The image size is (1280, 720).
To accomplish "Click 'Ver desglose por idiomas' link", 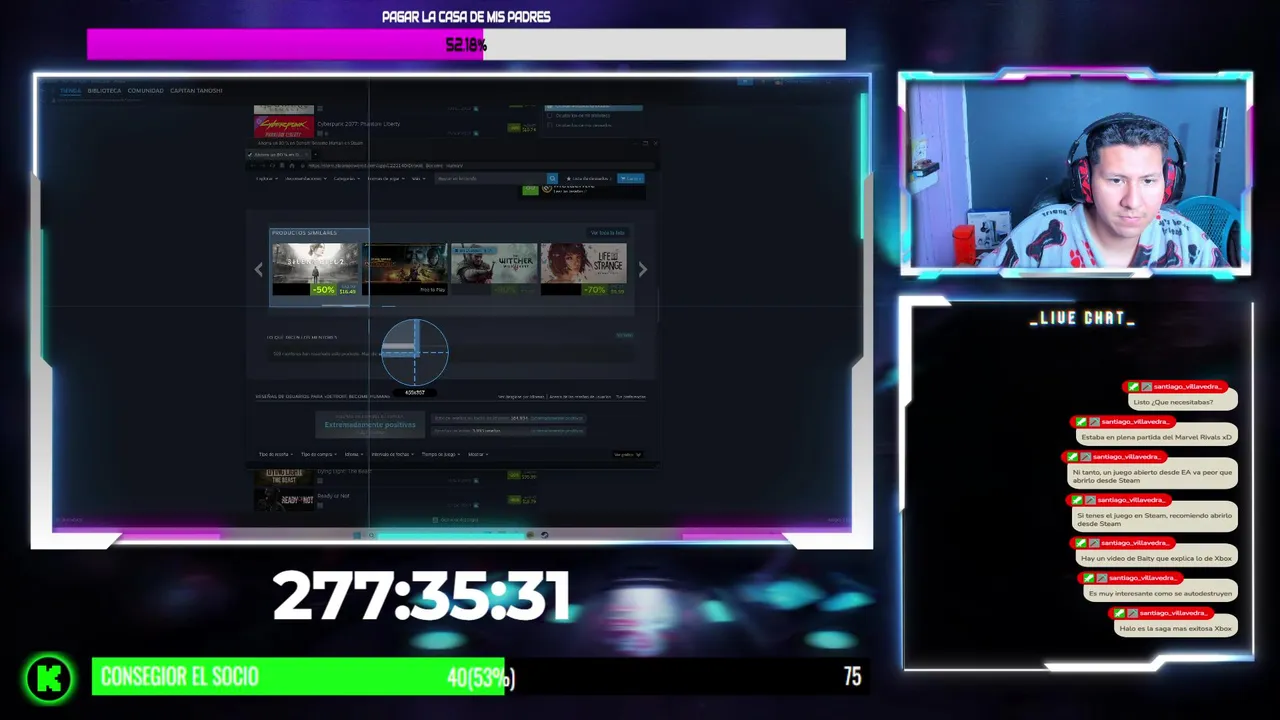I will tap(520, 396).
